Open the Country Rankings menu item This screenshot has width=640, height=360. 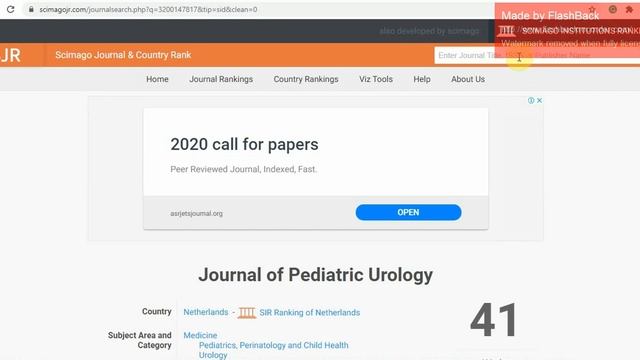306,79
